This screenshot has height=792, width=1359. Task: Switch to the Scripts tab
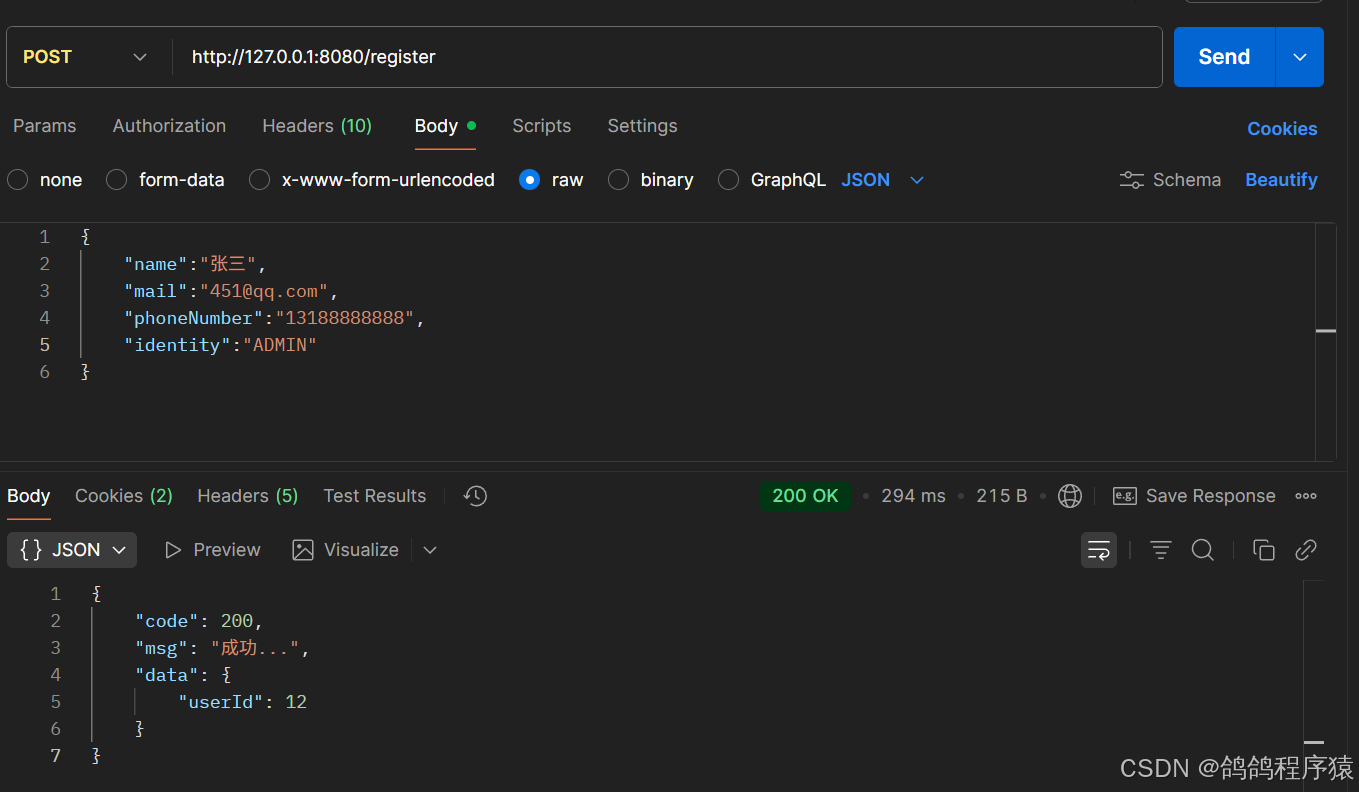[x=542, y=126]
